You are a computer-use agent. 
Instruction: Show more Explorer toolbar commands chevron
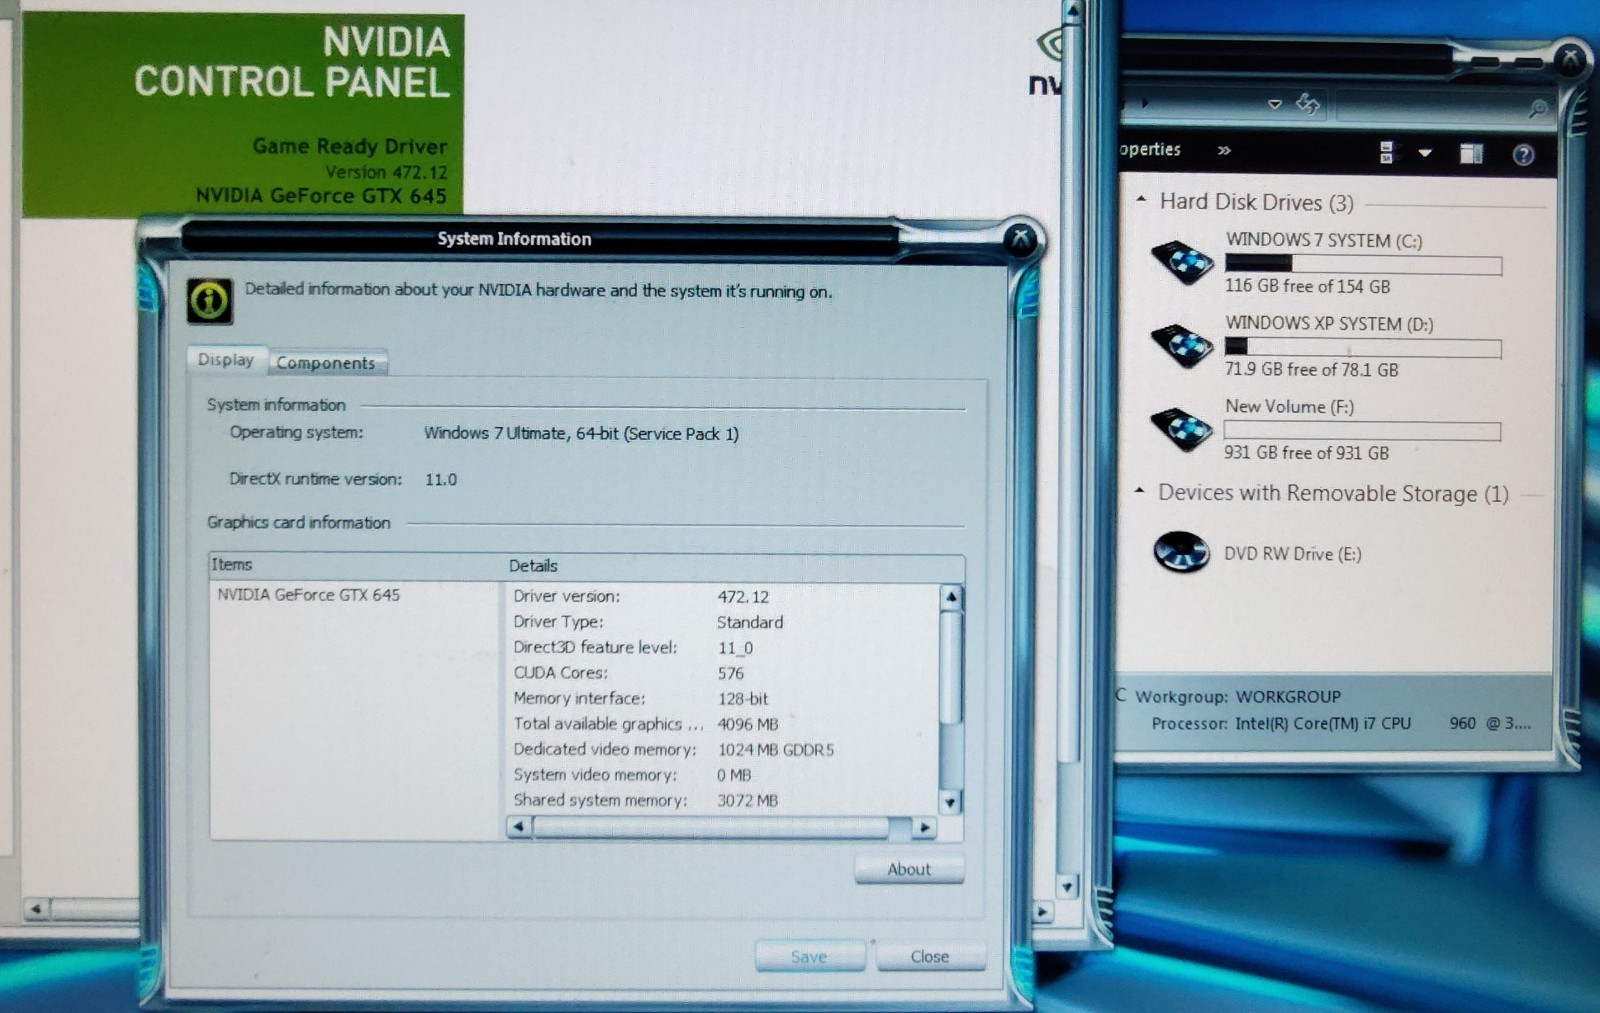[1224, 151]
